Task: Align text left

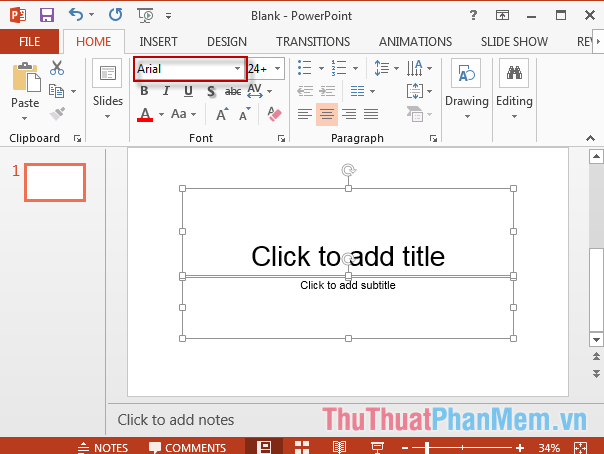Action: point(305,114)
